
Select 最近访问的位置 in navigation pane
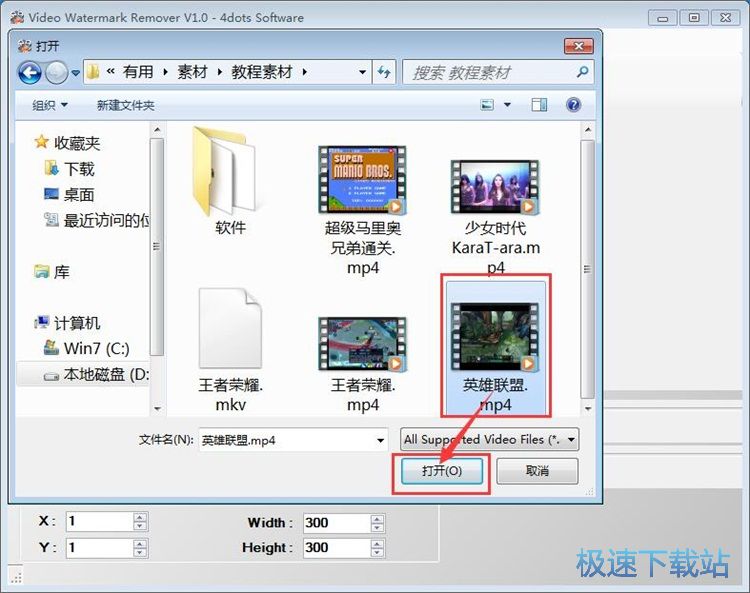coord(96,220)
